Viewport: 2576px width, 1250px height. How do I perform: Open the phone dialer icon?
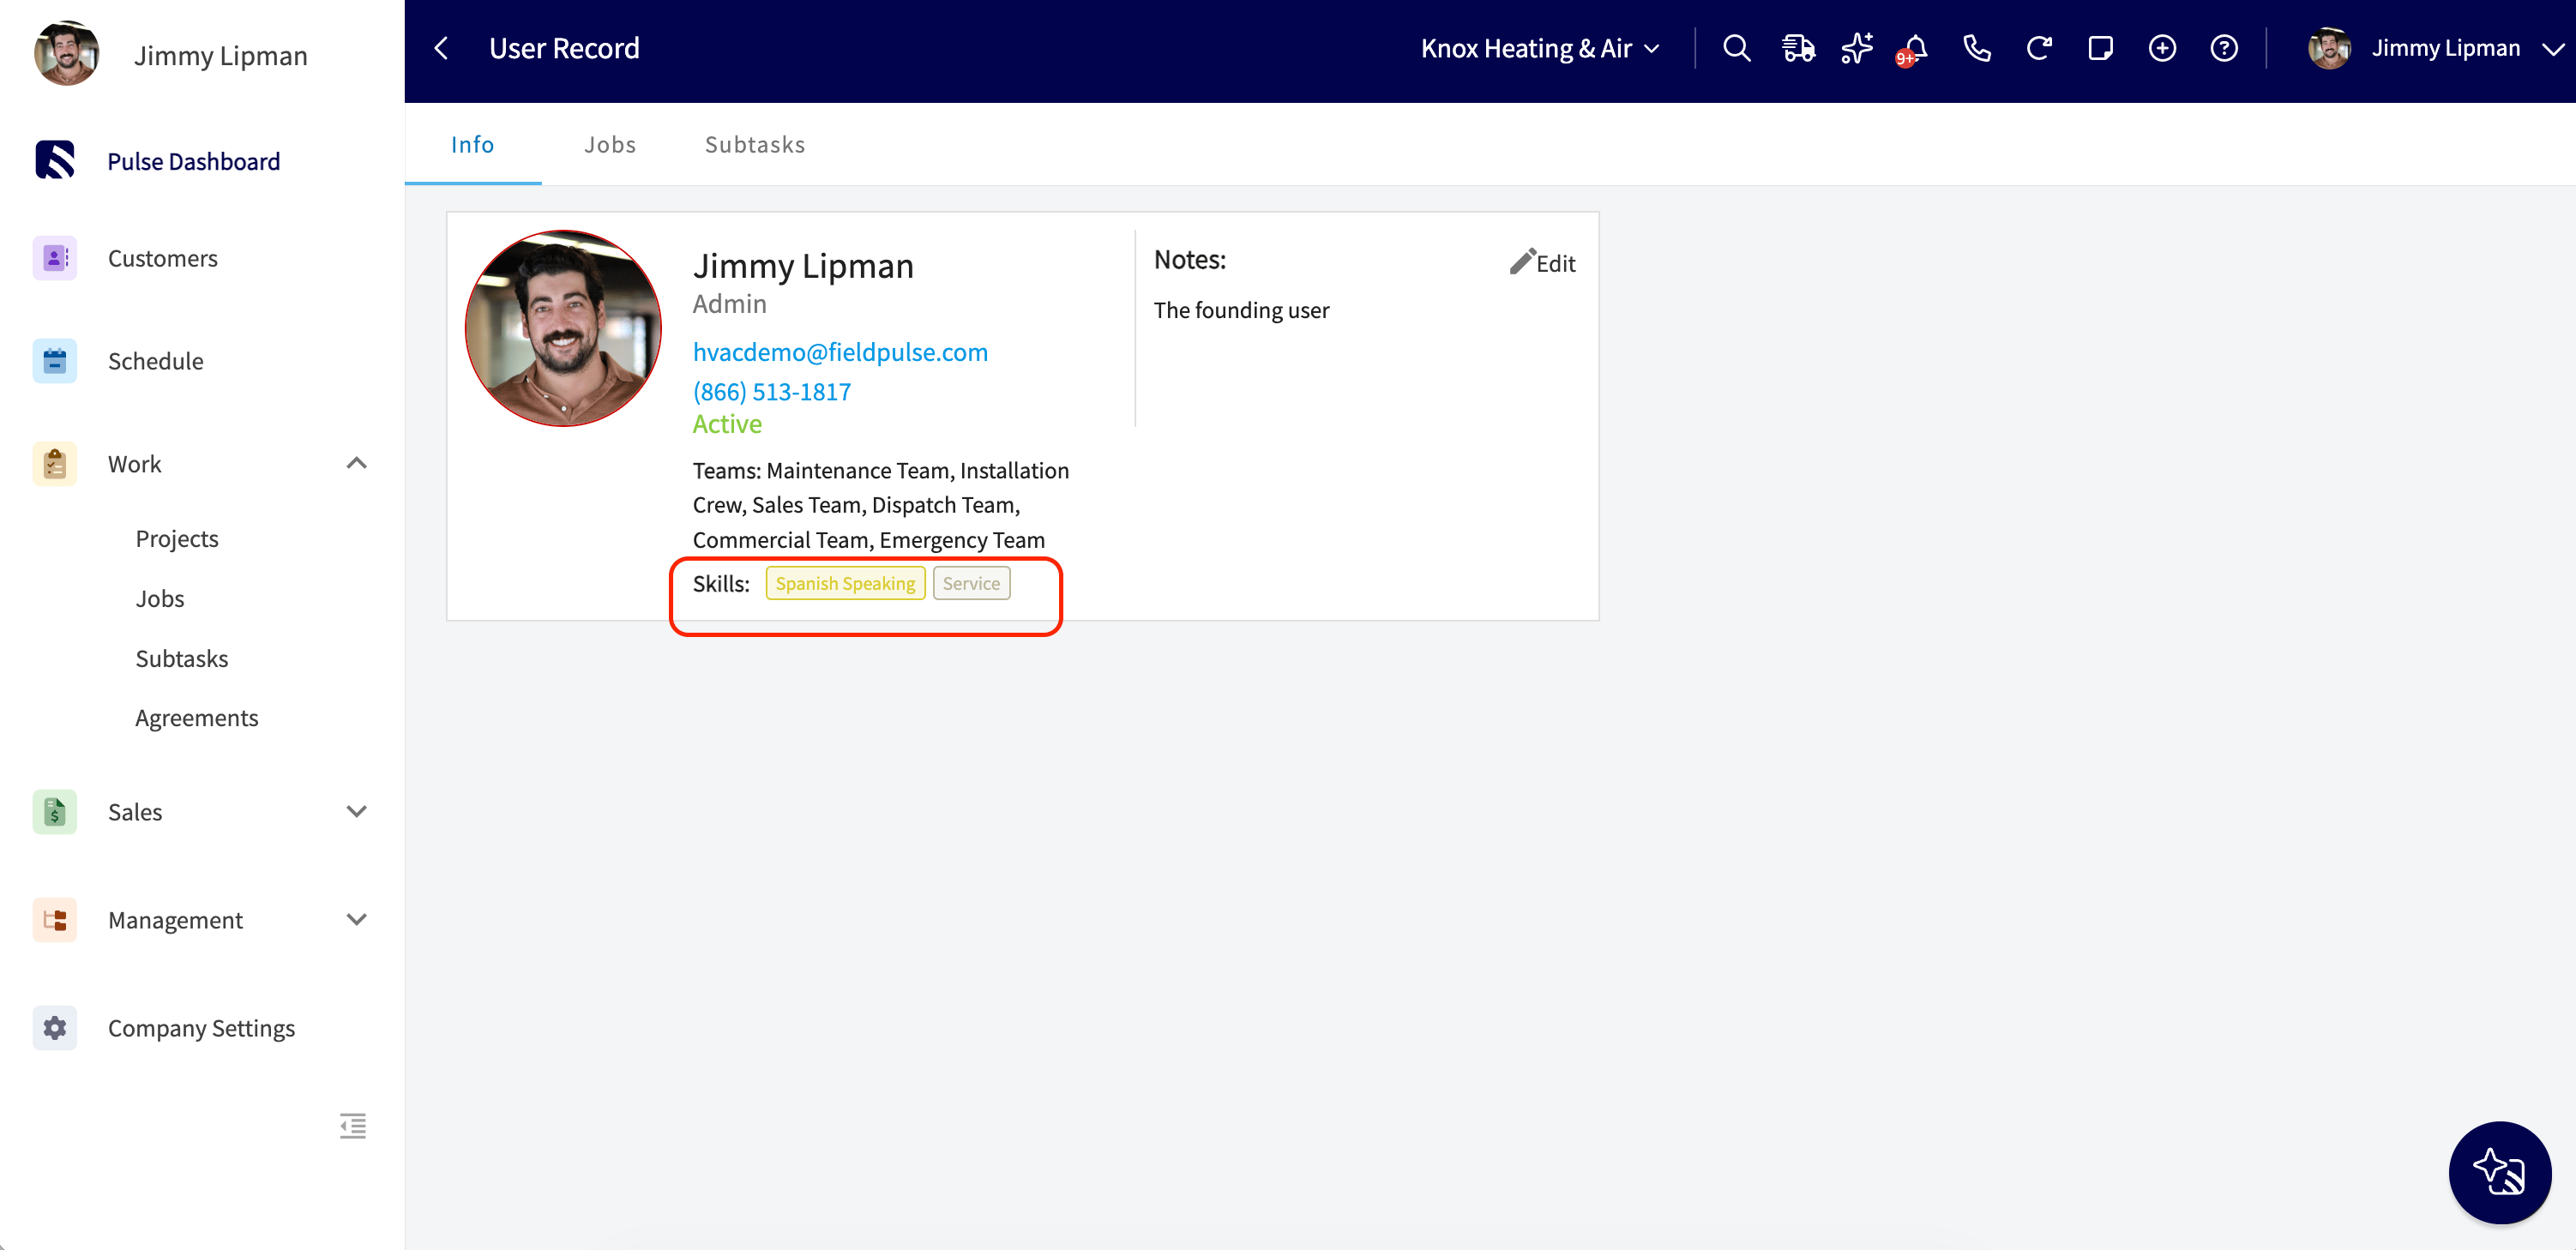(x=1977, y=48)
